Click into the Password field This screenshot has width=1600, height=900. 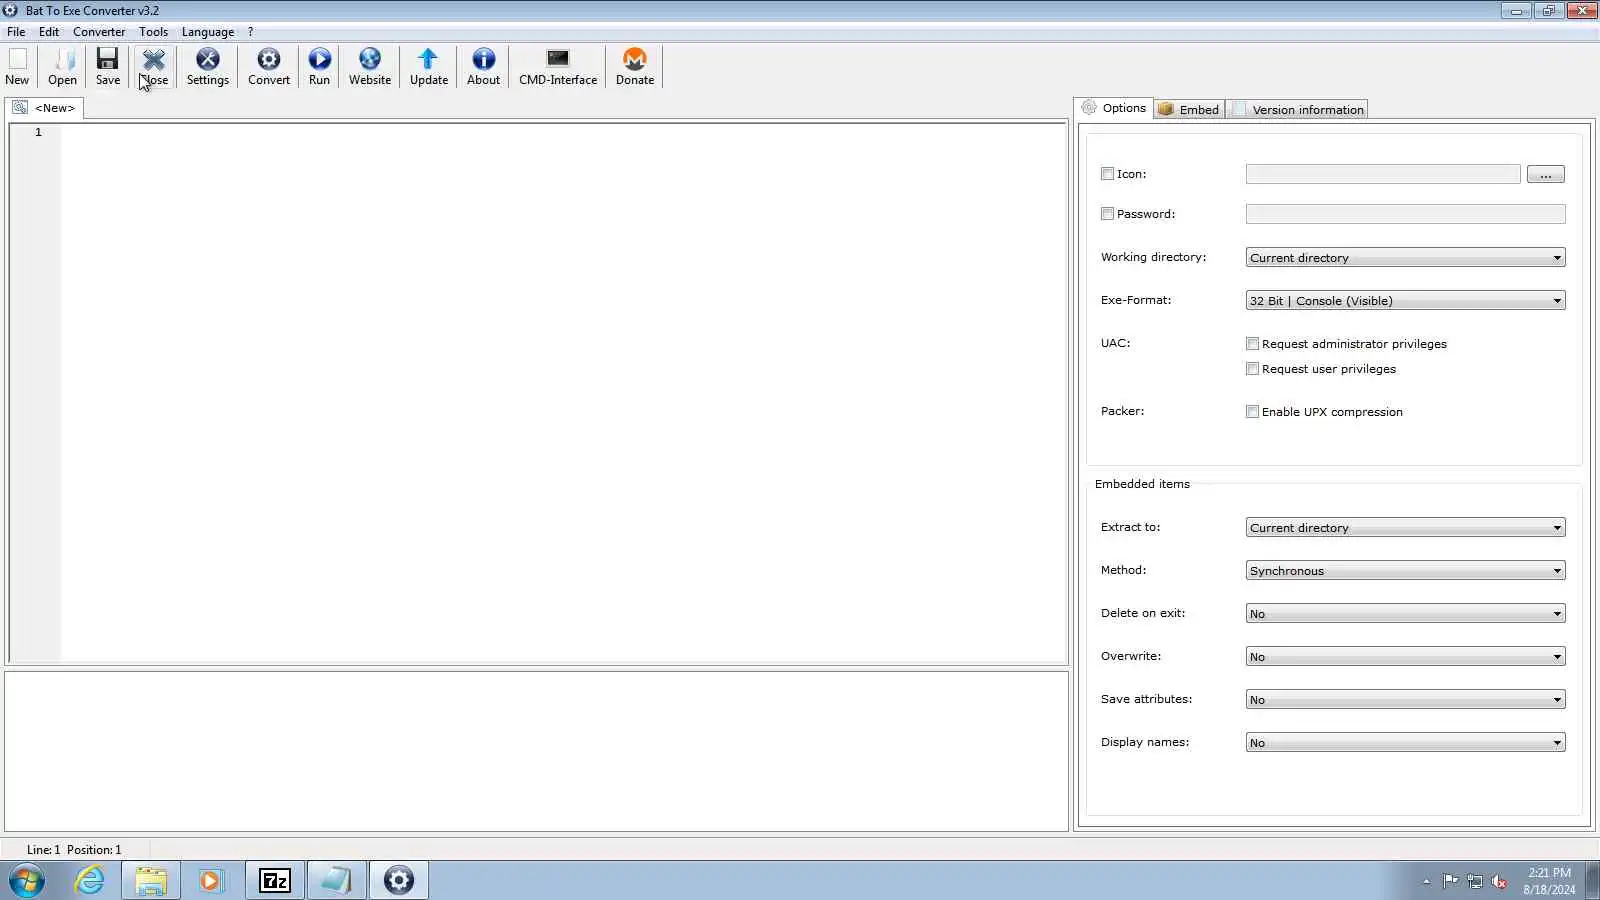1405,214
